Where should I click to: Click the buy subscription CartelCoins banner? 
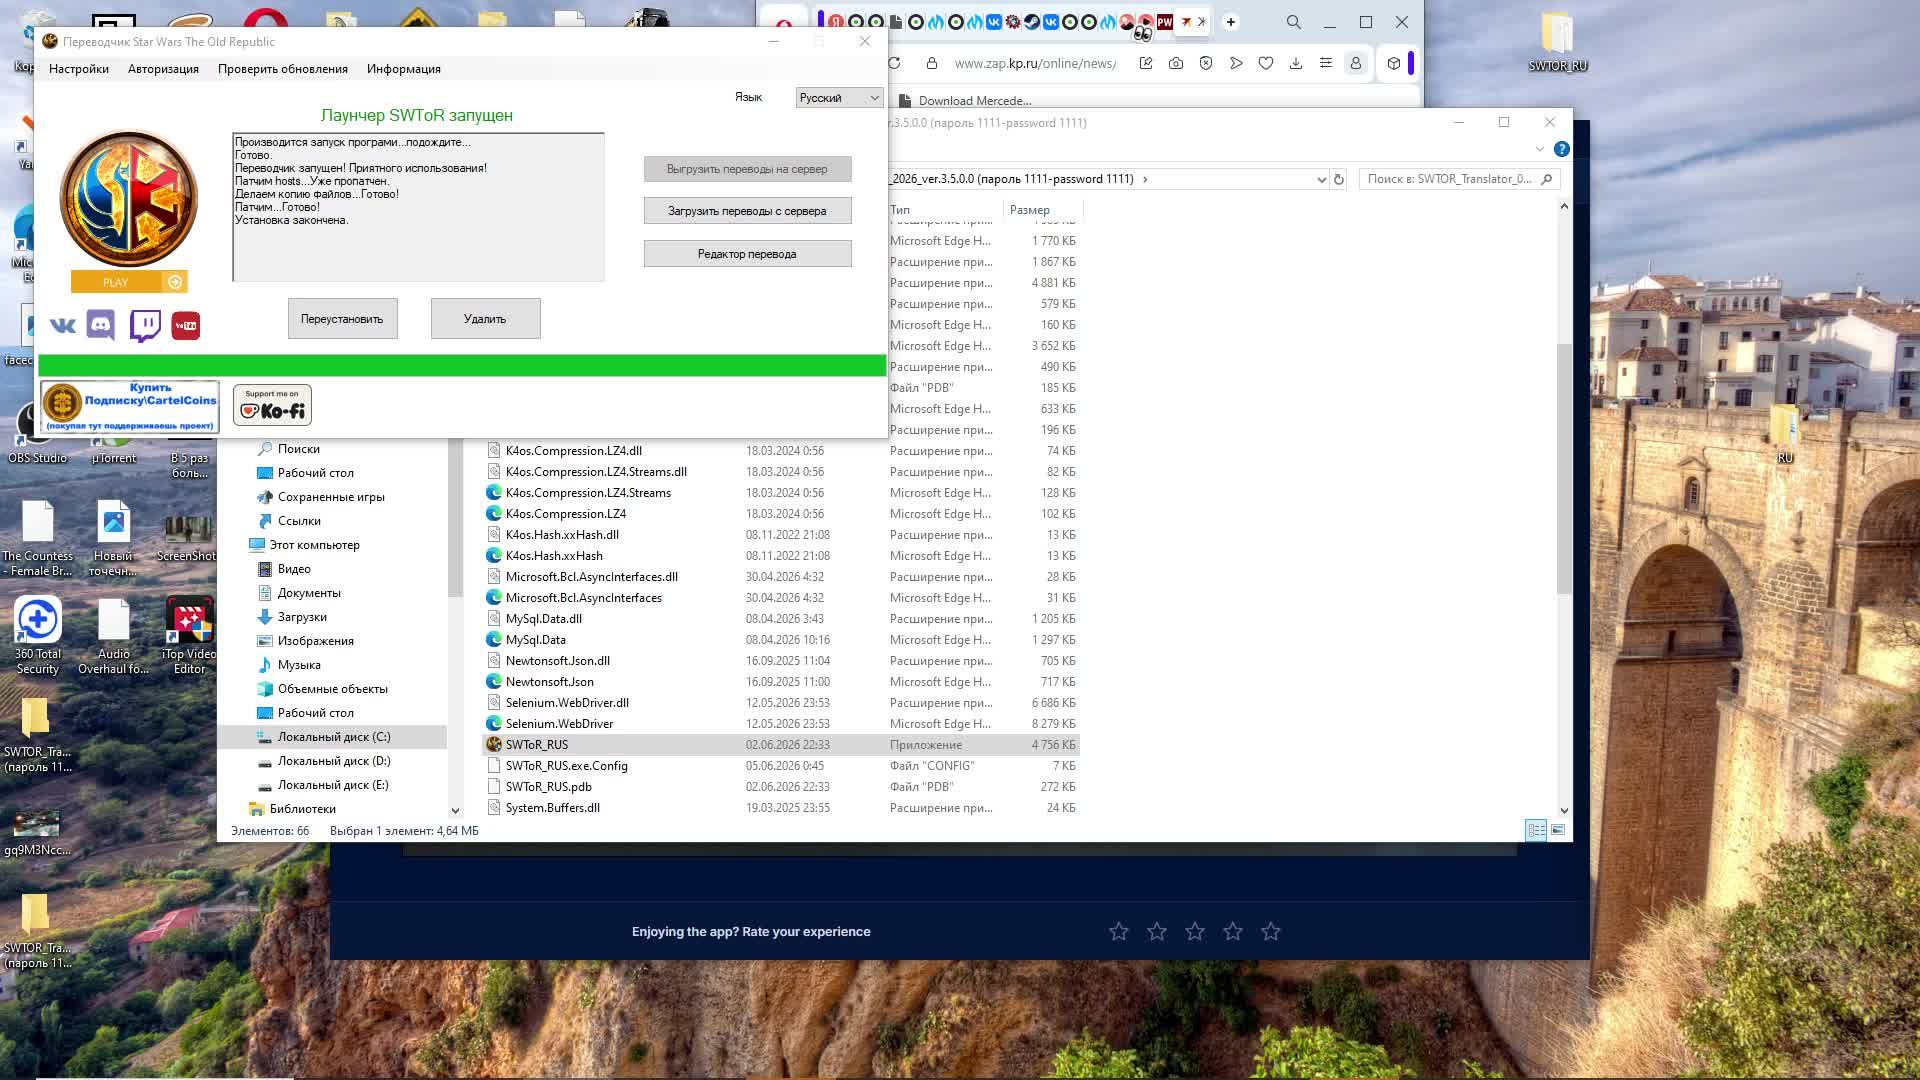tap(130, 406)
